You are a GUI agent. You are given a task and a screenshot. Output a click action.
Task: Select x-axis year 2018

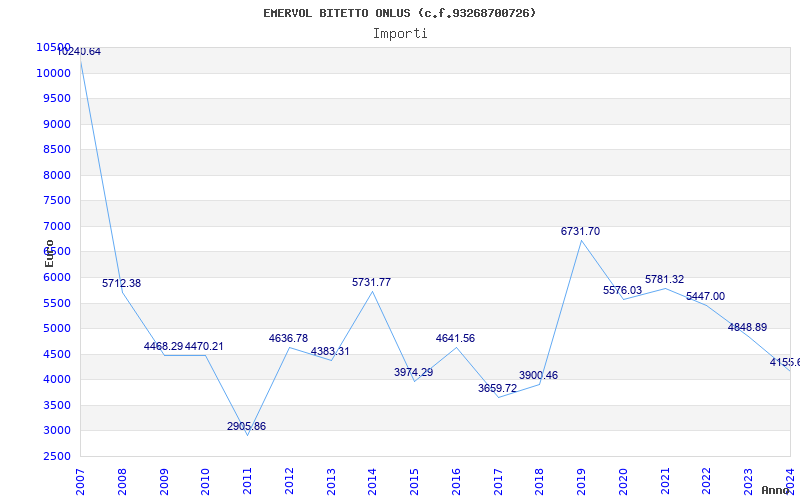(539, 482)
